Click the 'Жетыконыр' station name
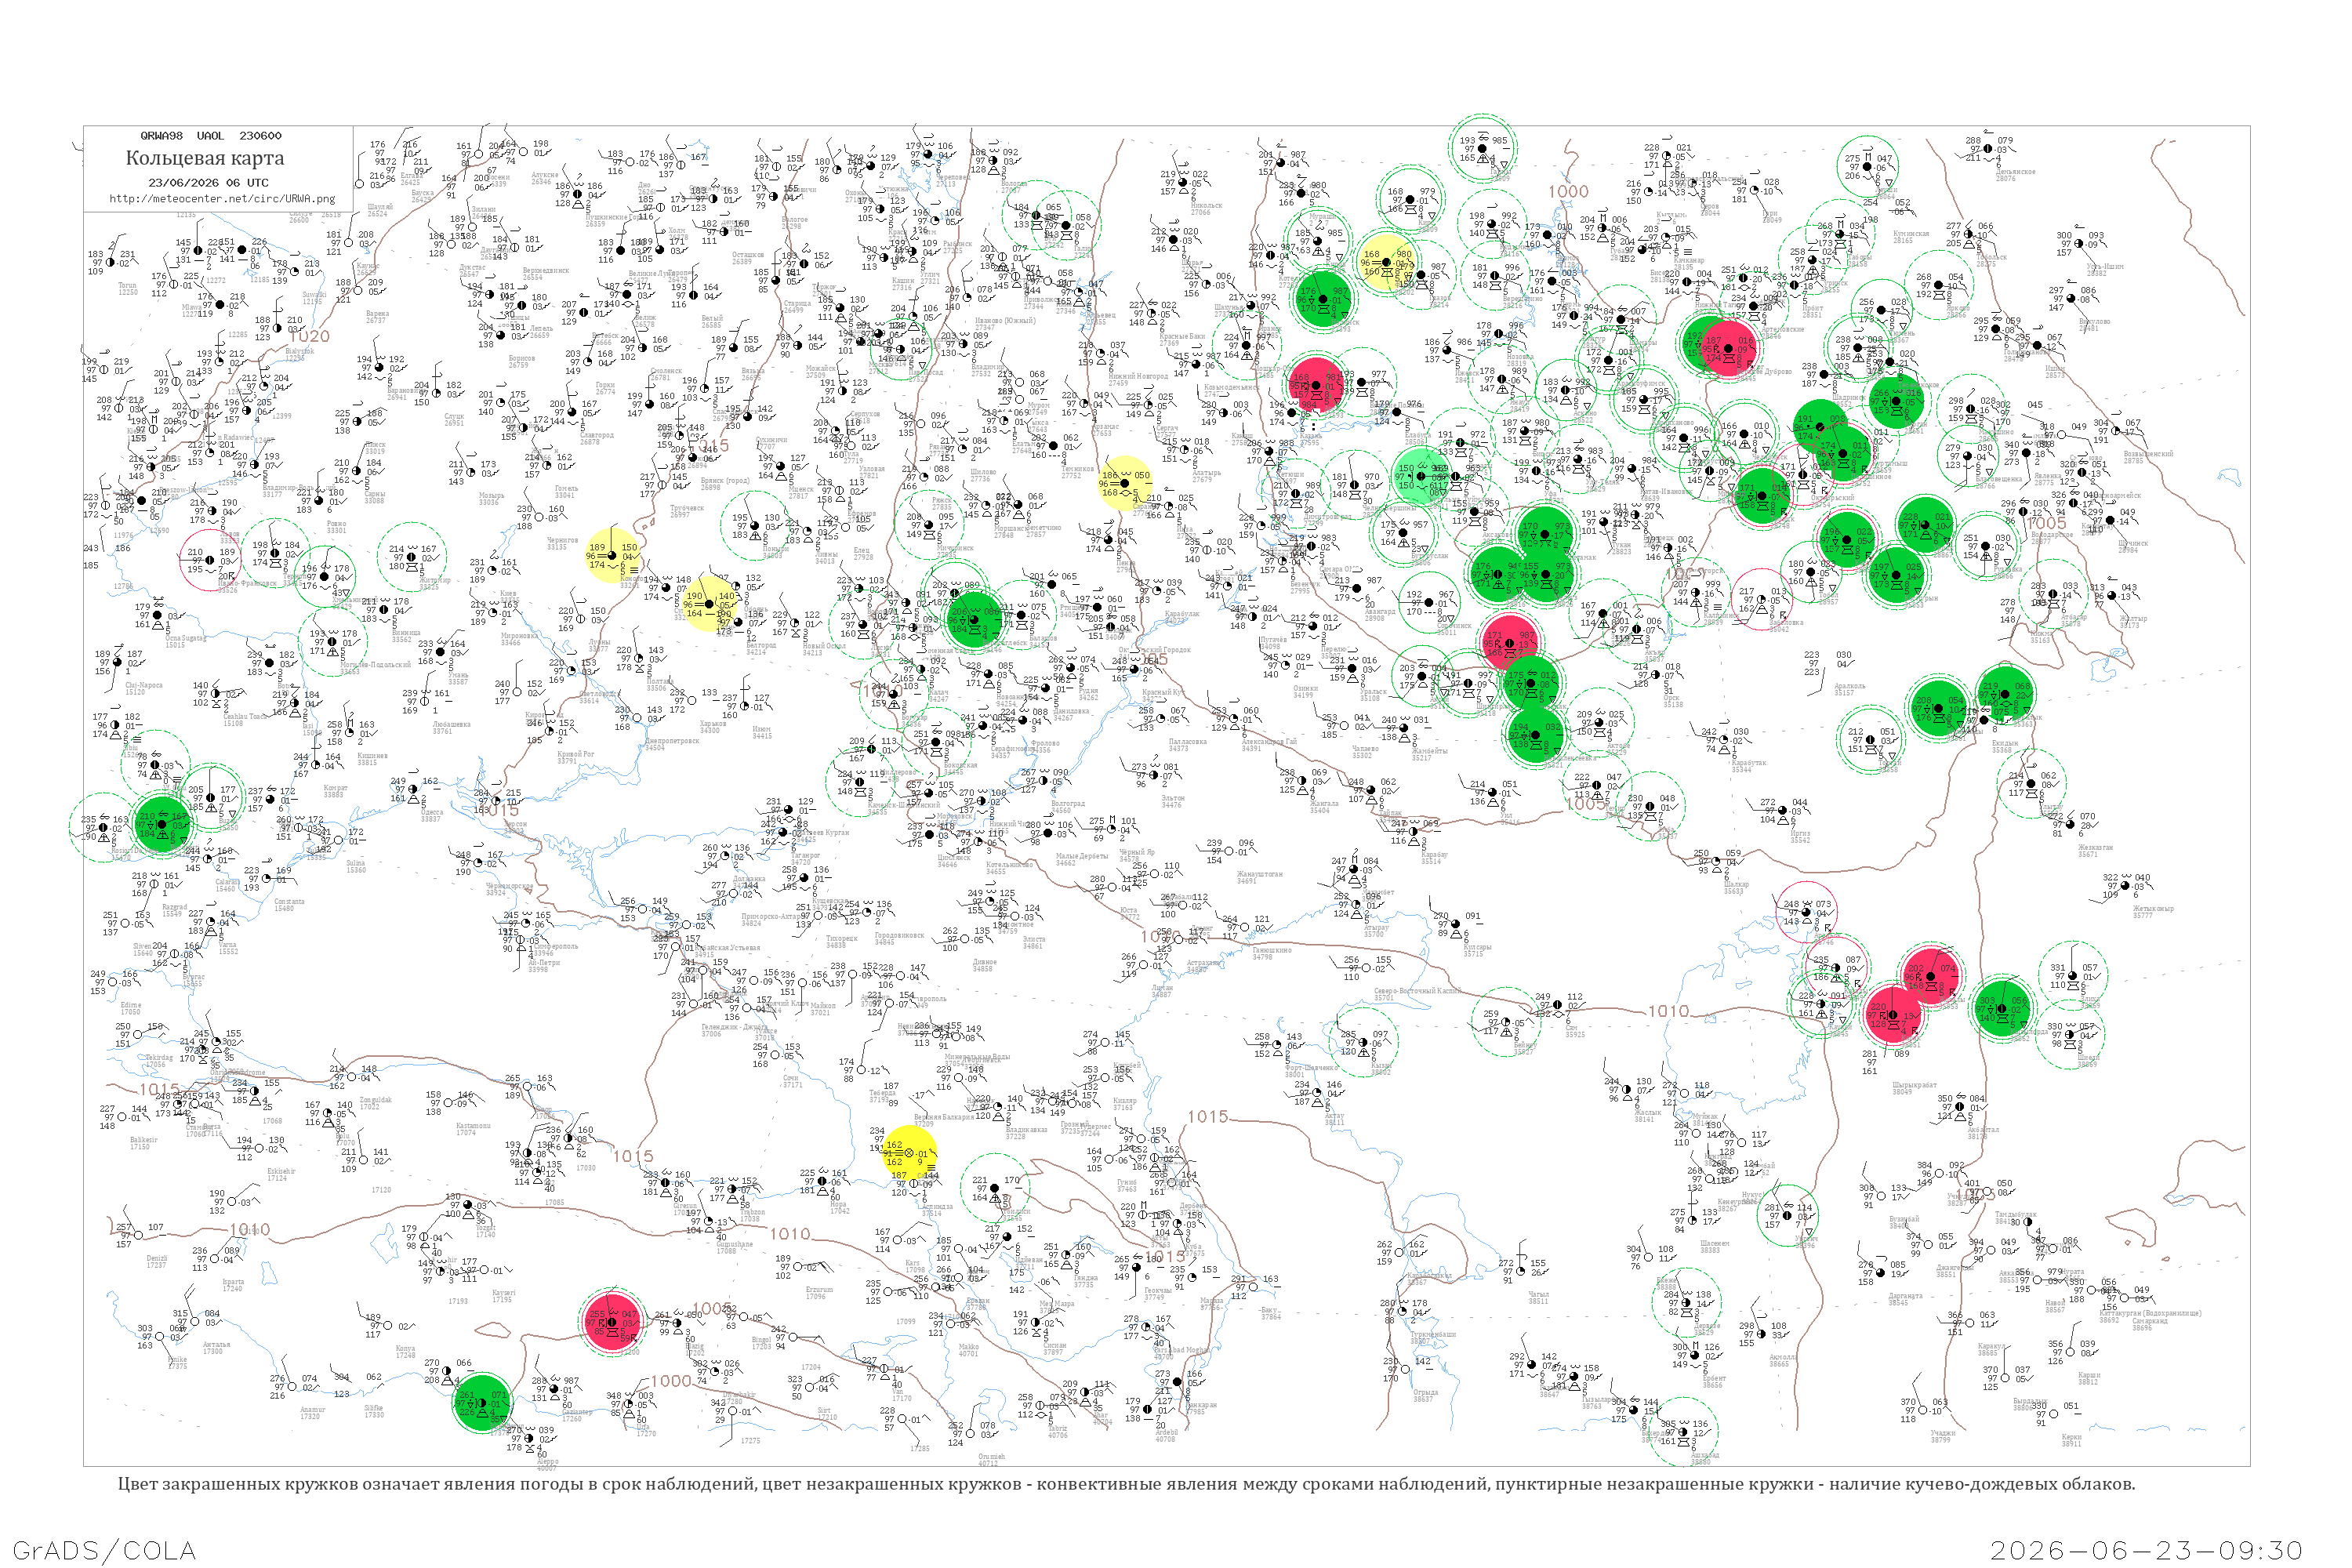The height and width of the screenshot is (1568, 2352). click(2153, 908)
